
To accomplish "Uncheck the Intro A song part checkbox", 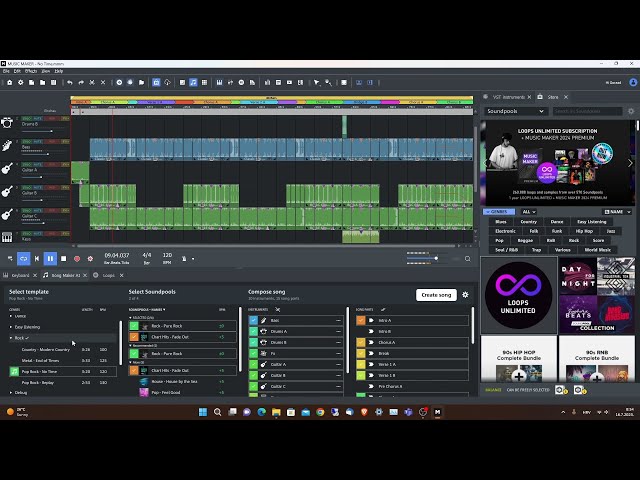I will pos(361,320).
